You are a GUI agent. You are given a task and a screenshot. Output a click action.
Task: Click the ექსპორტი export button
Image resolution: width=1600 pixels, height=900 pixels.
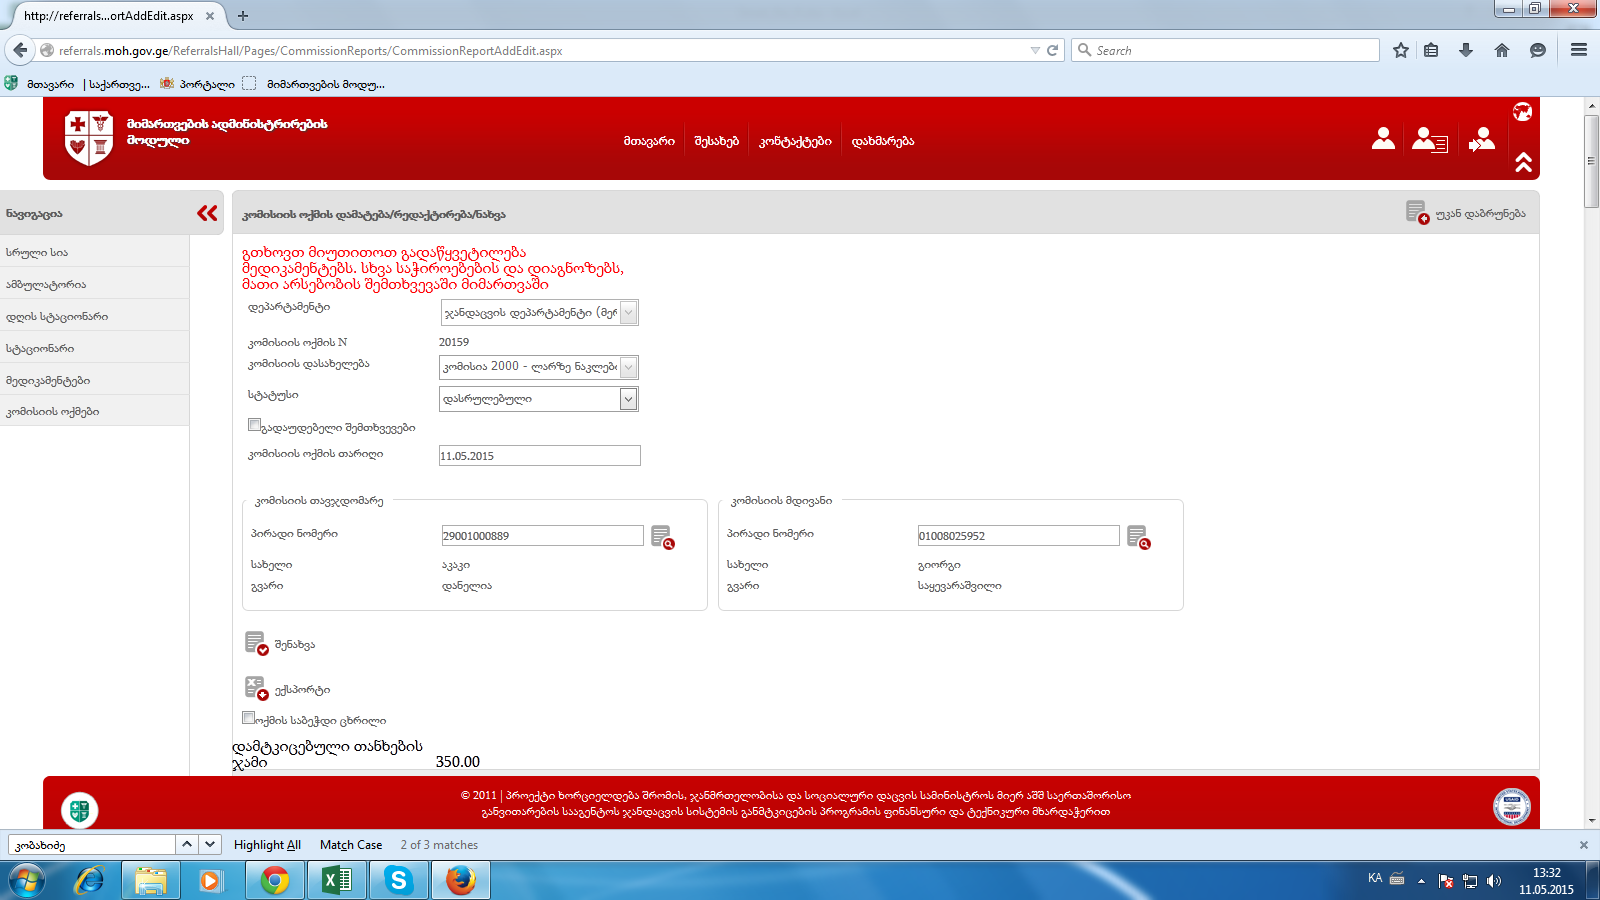click(287, 689)
